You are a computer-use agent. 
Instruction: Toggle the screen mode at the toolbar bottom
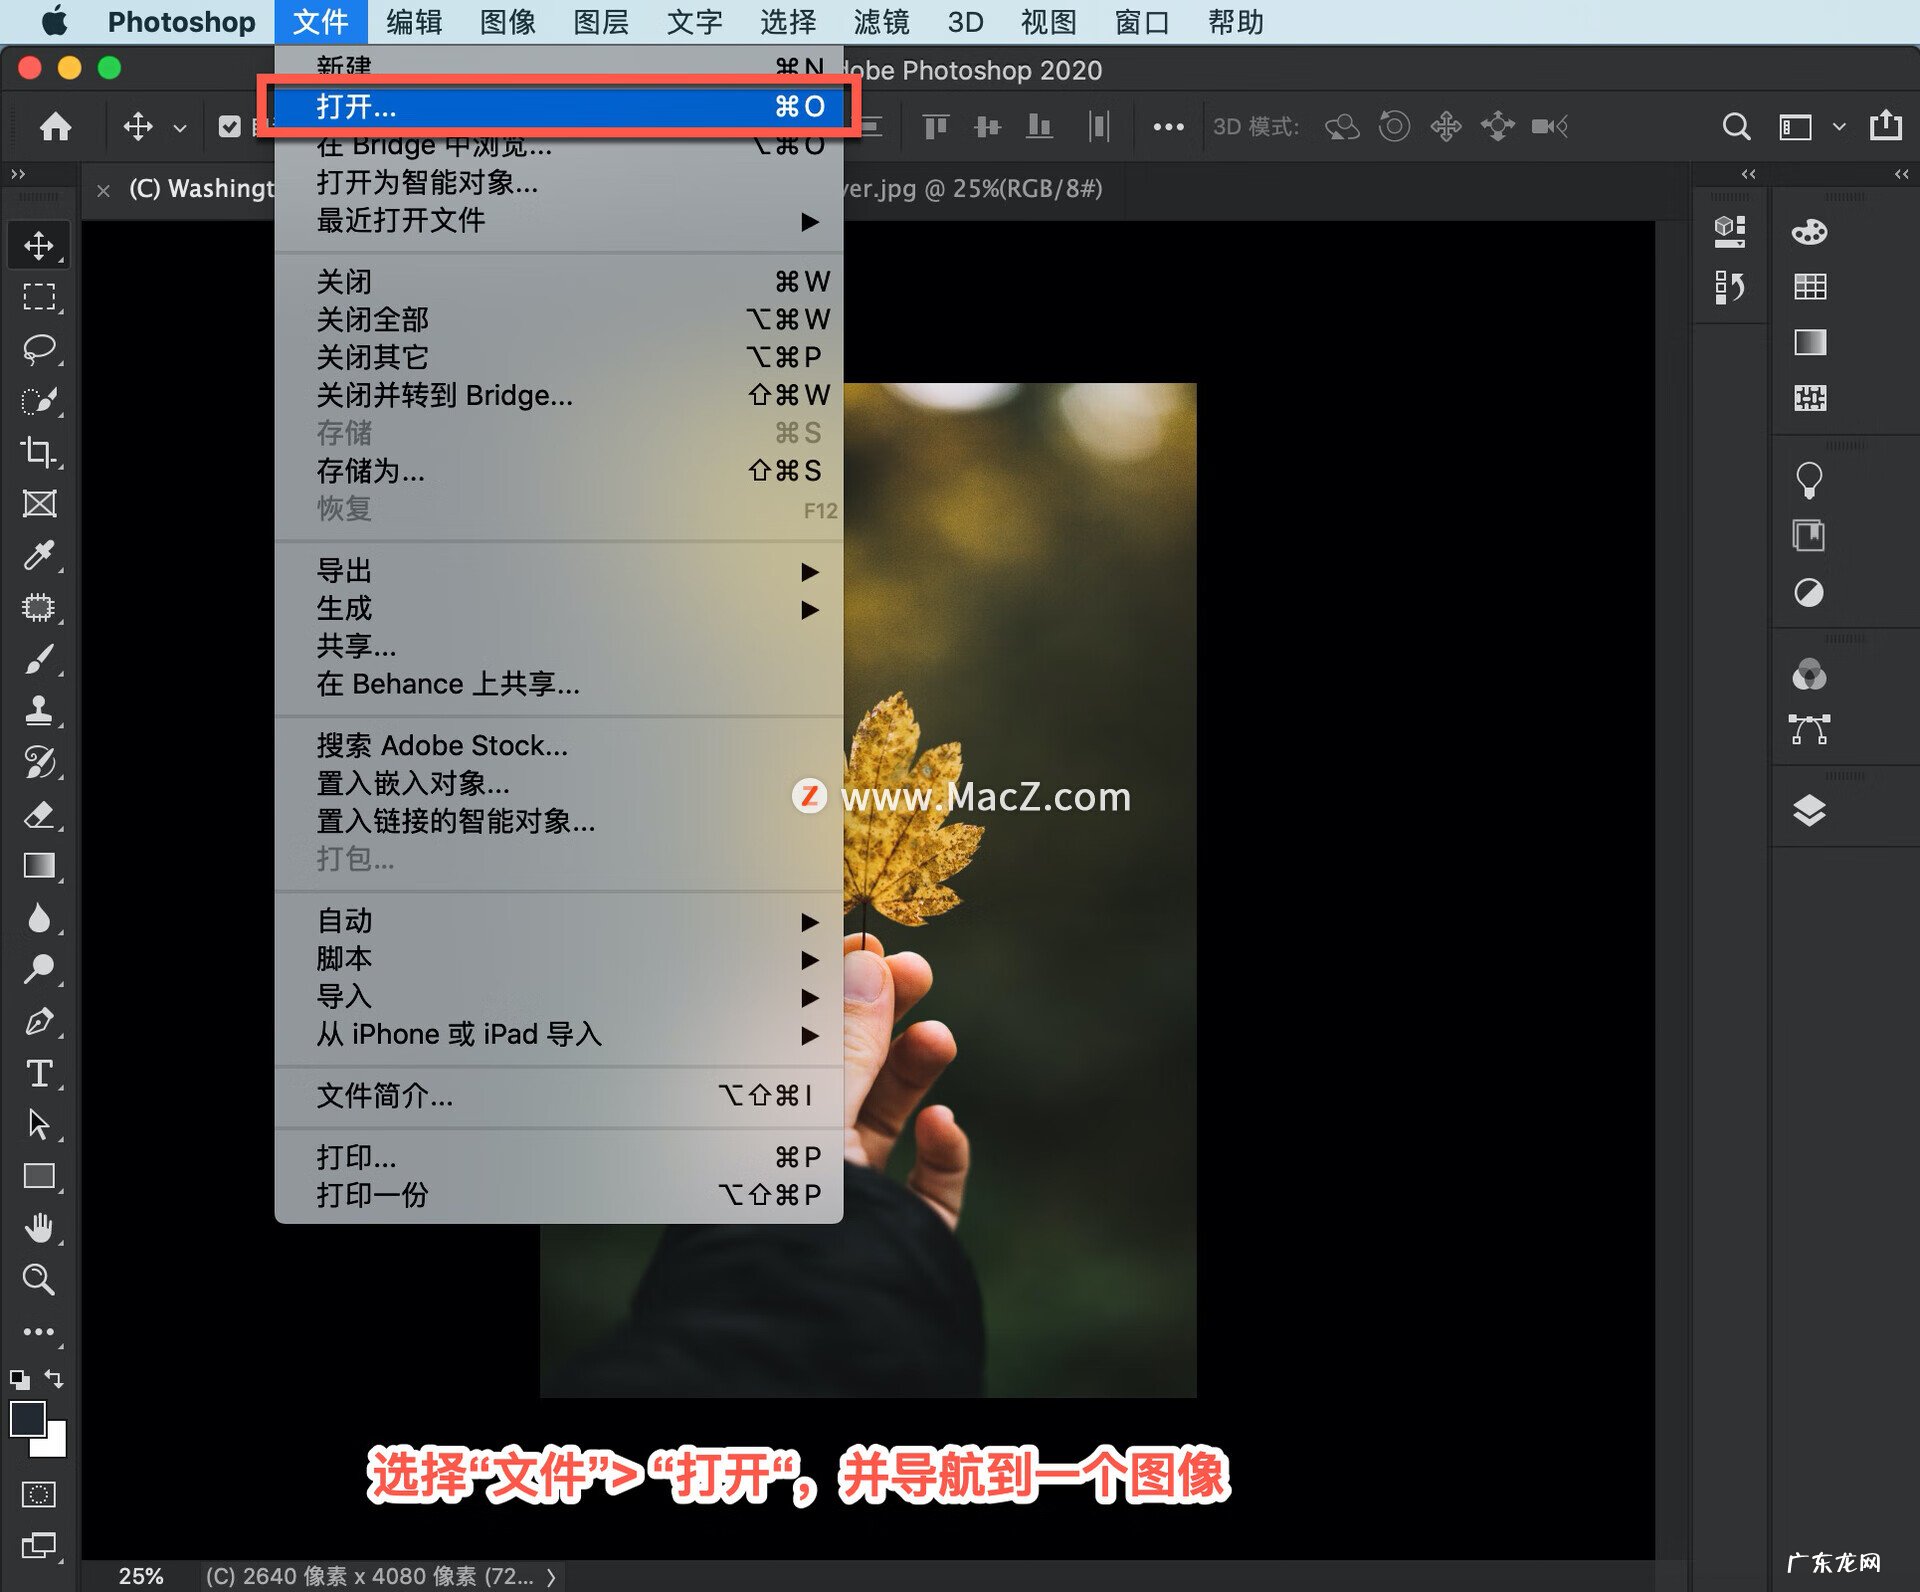click(x=40, y=1545)
